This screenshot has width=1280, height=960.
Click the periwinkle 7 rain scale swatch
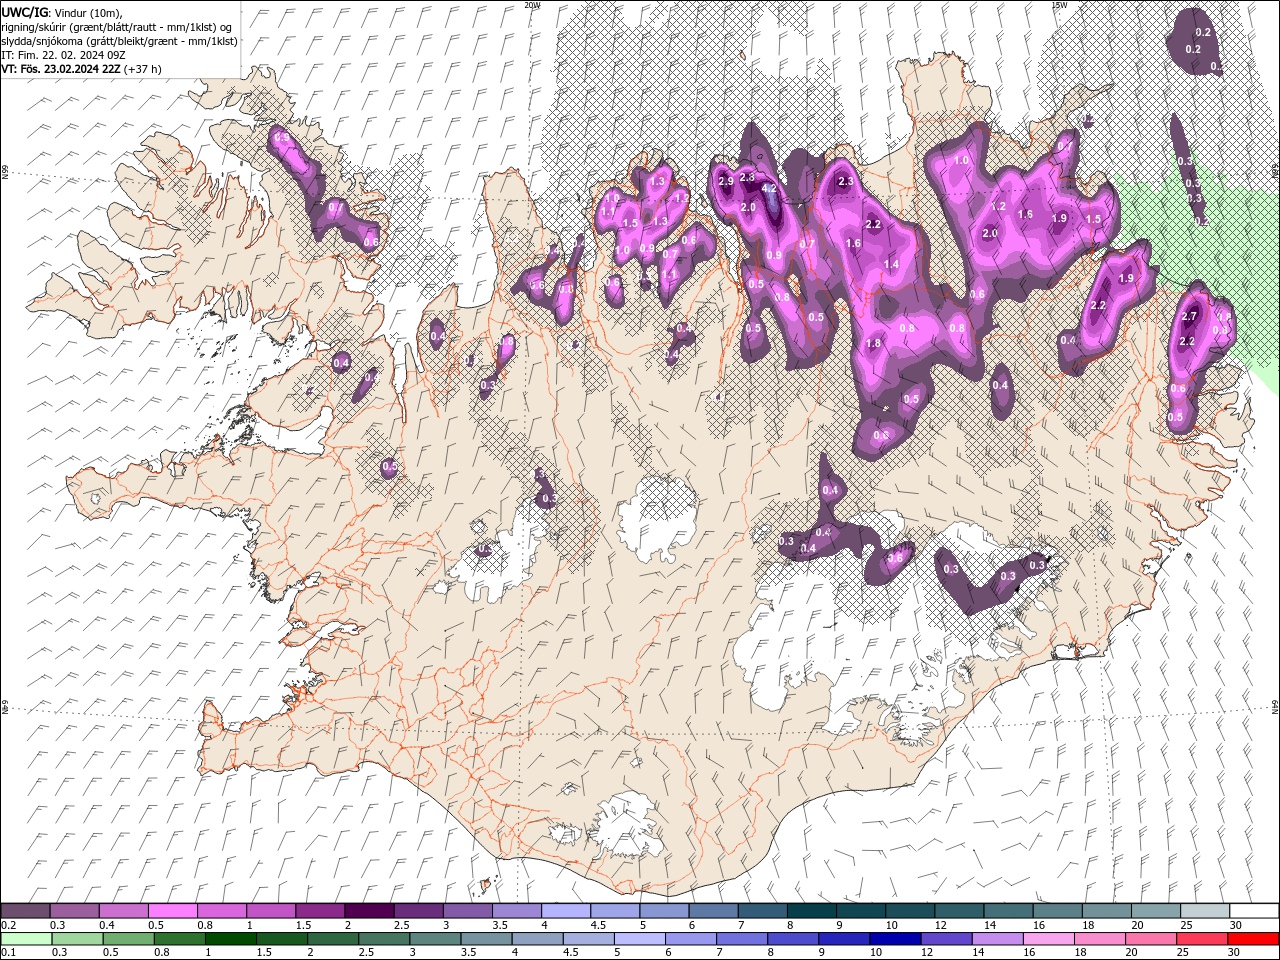pyautogui.click(x=742, y=938)
